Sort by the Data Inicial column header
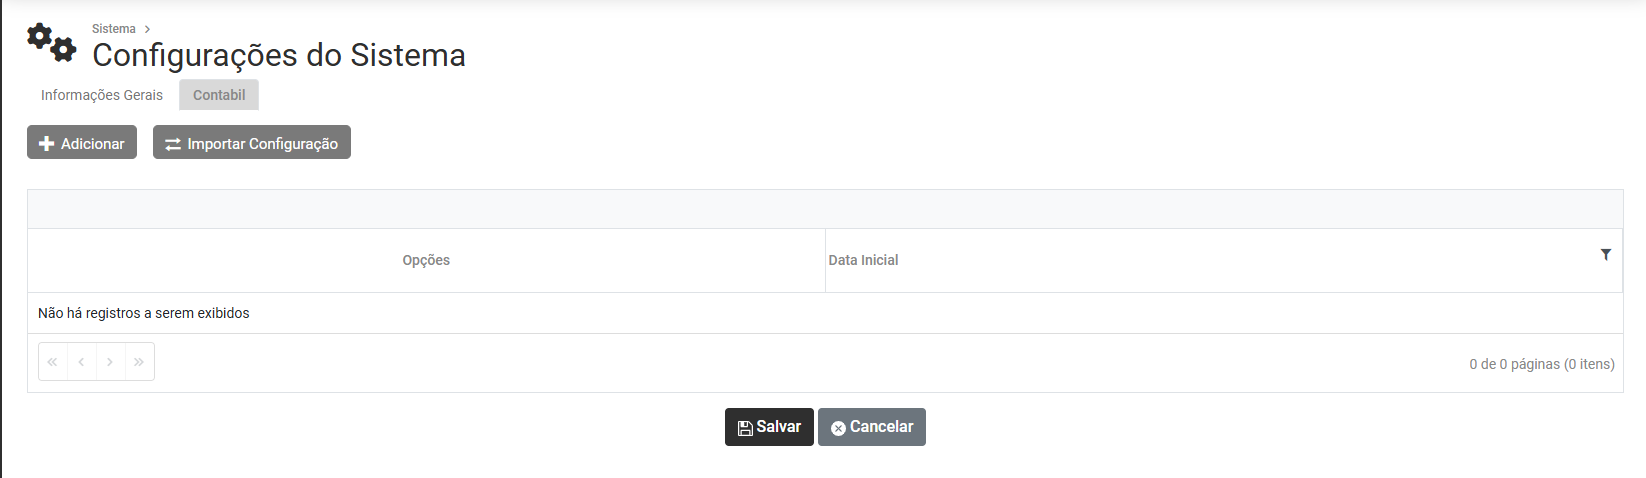 pyautogui.click(x=863, y=260)
